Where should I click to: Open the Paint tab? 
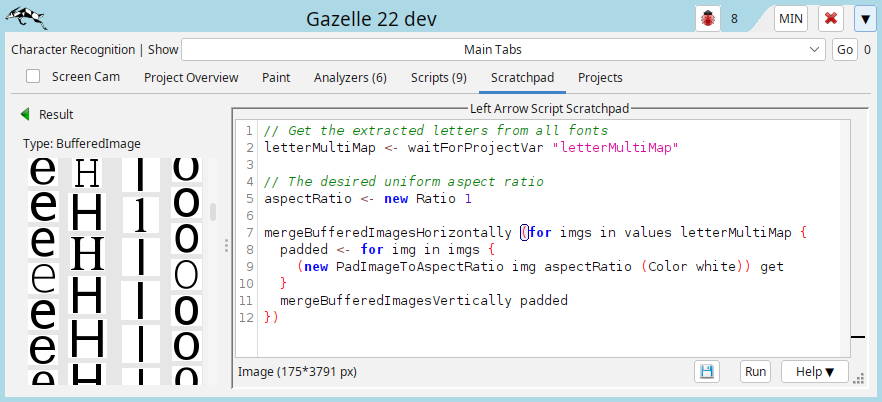click(276, 77)
